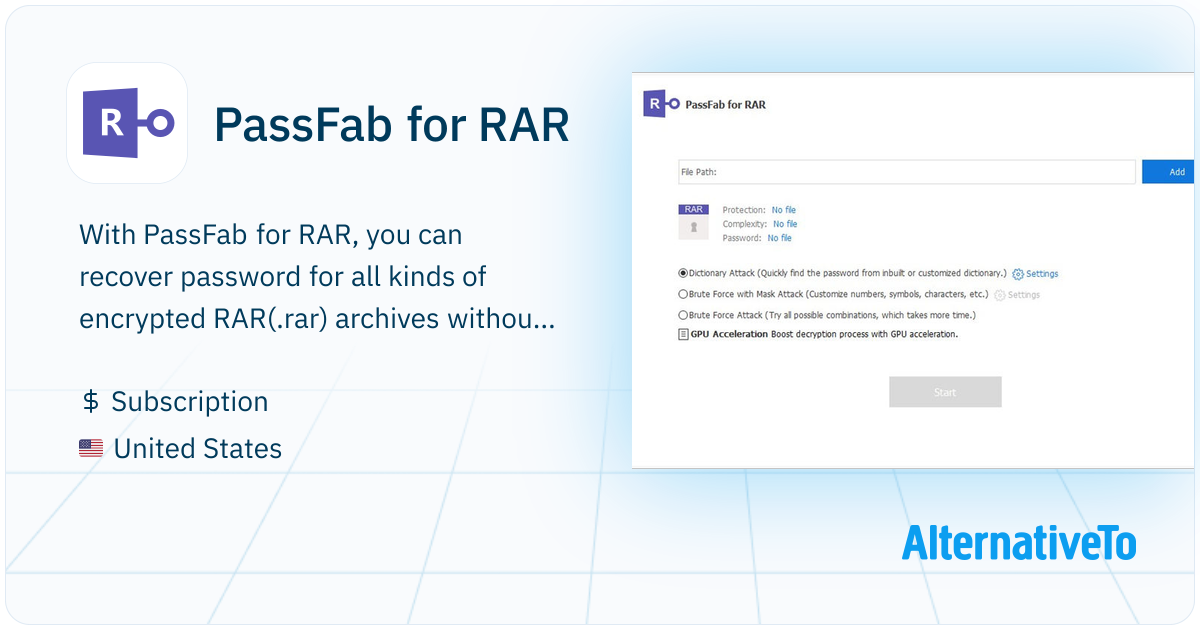The image size is (1200, 630).
Task: Open the Settings link for Dictionary Attack
Action: [1042, 274]
